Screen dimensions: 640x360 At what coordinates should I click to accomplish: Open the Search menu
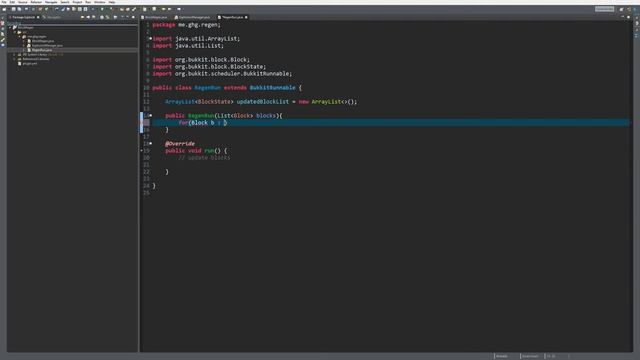coord(65,2)
